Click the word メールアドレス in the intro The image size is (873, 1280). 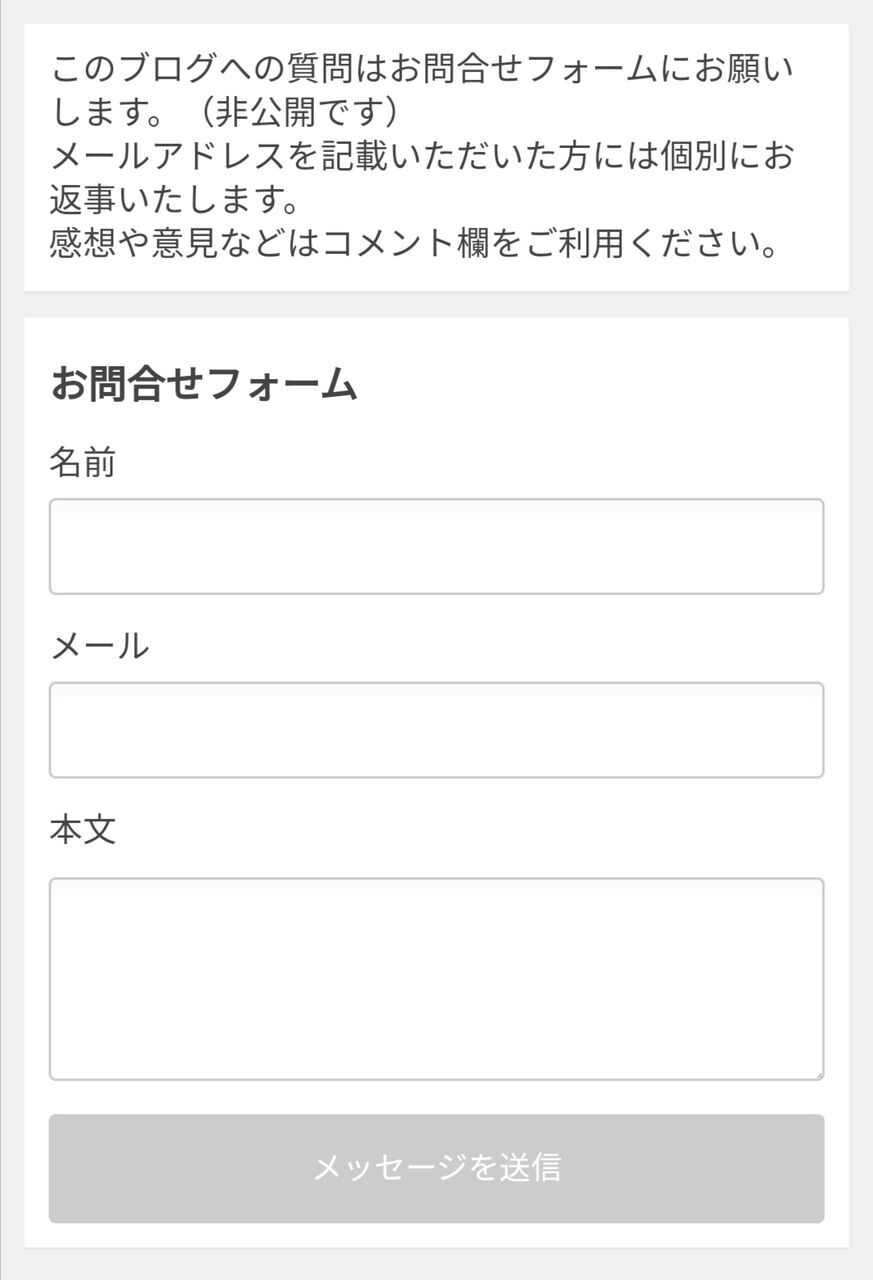(x=169, y=157)
